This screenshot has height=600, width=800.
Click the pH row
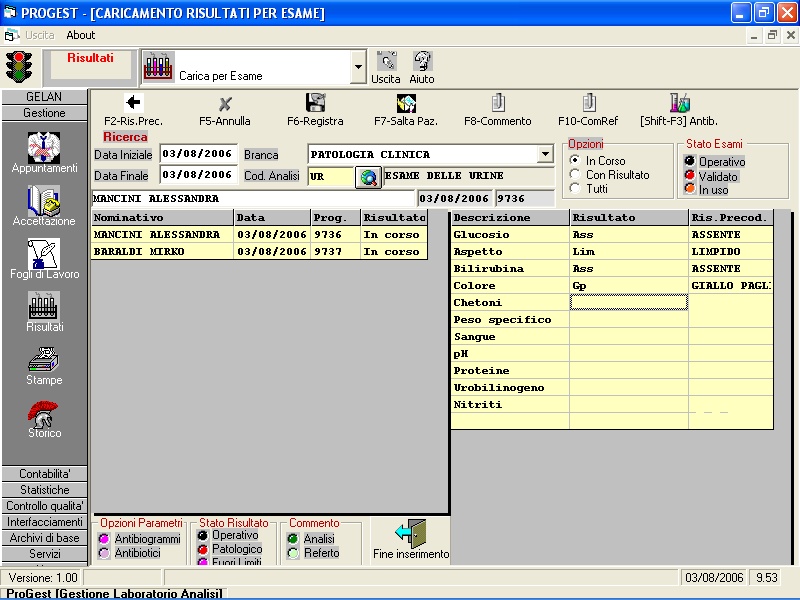[612, 354]
